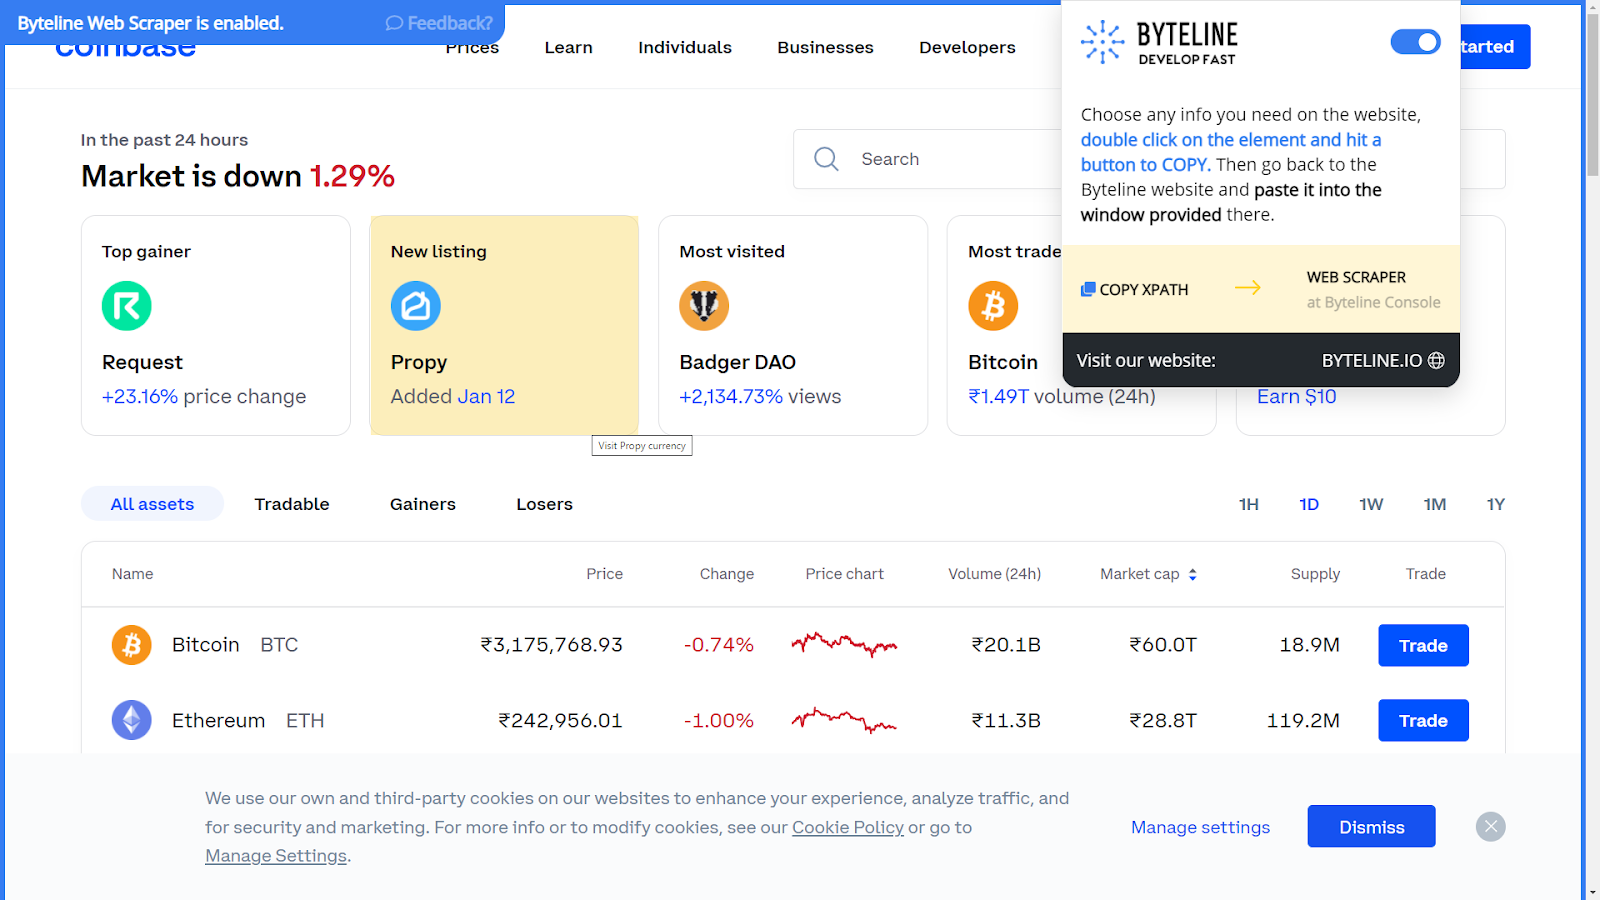The width and height of the screenshot is (1600, 900).
Task: Click the Price column header
Action: (x=605, y=574)
